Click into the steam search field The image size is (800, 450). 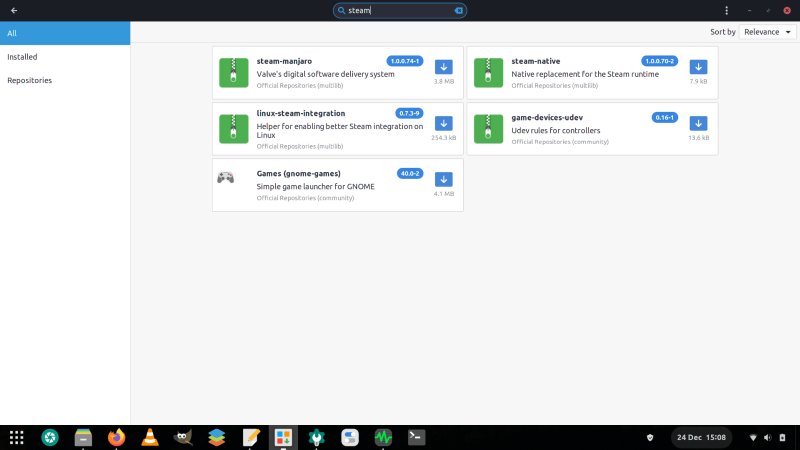click(x=399, y=10)
